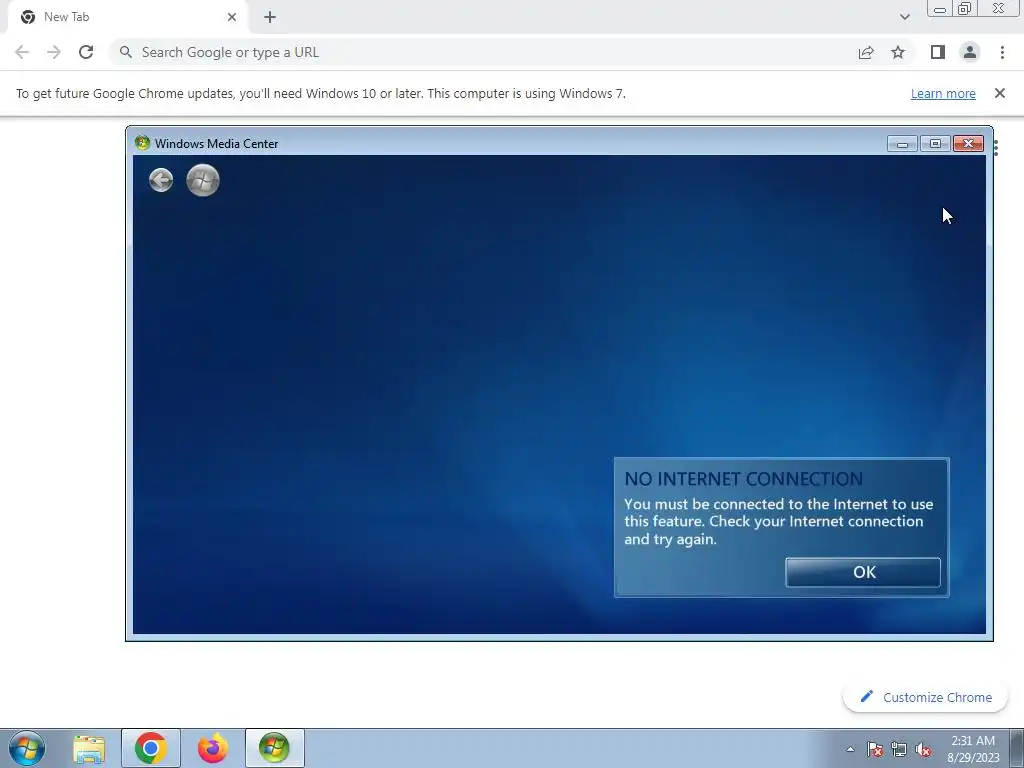Go back in Windows Media Center
Screen dimensions: 1024x768
(x=161, y=180)
